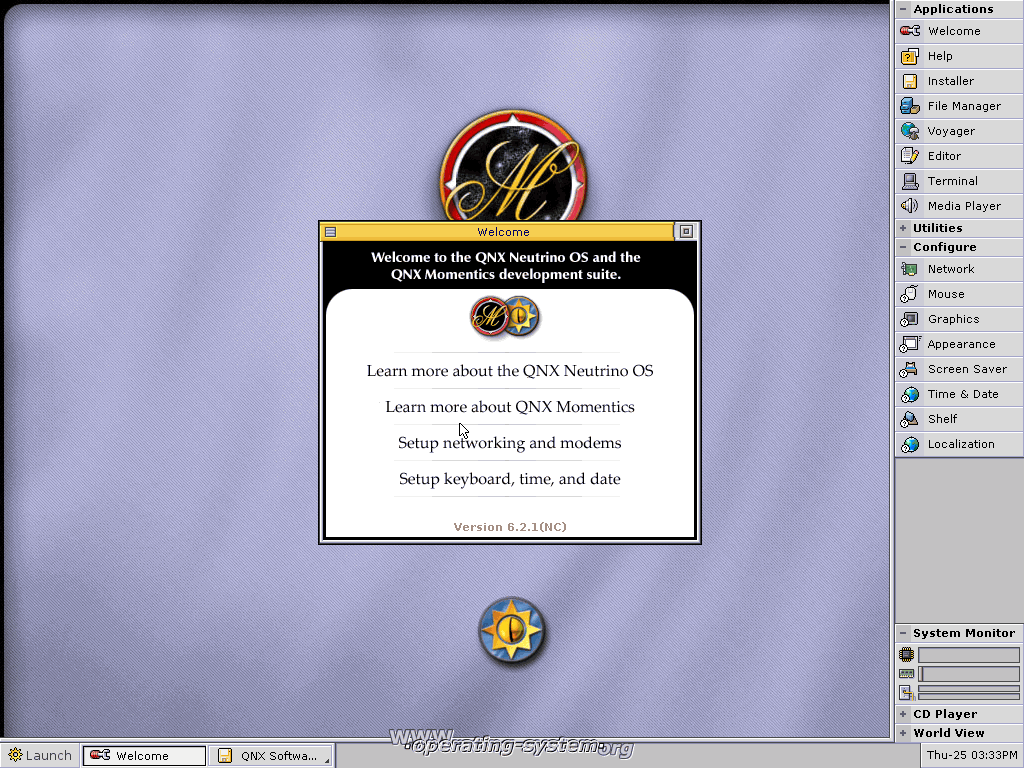Open the Help icon in Applications
Viewport: 1024px width, 768px height.
point(910,56)
